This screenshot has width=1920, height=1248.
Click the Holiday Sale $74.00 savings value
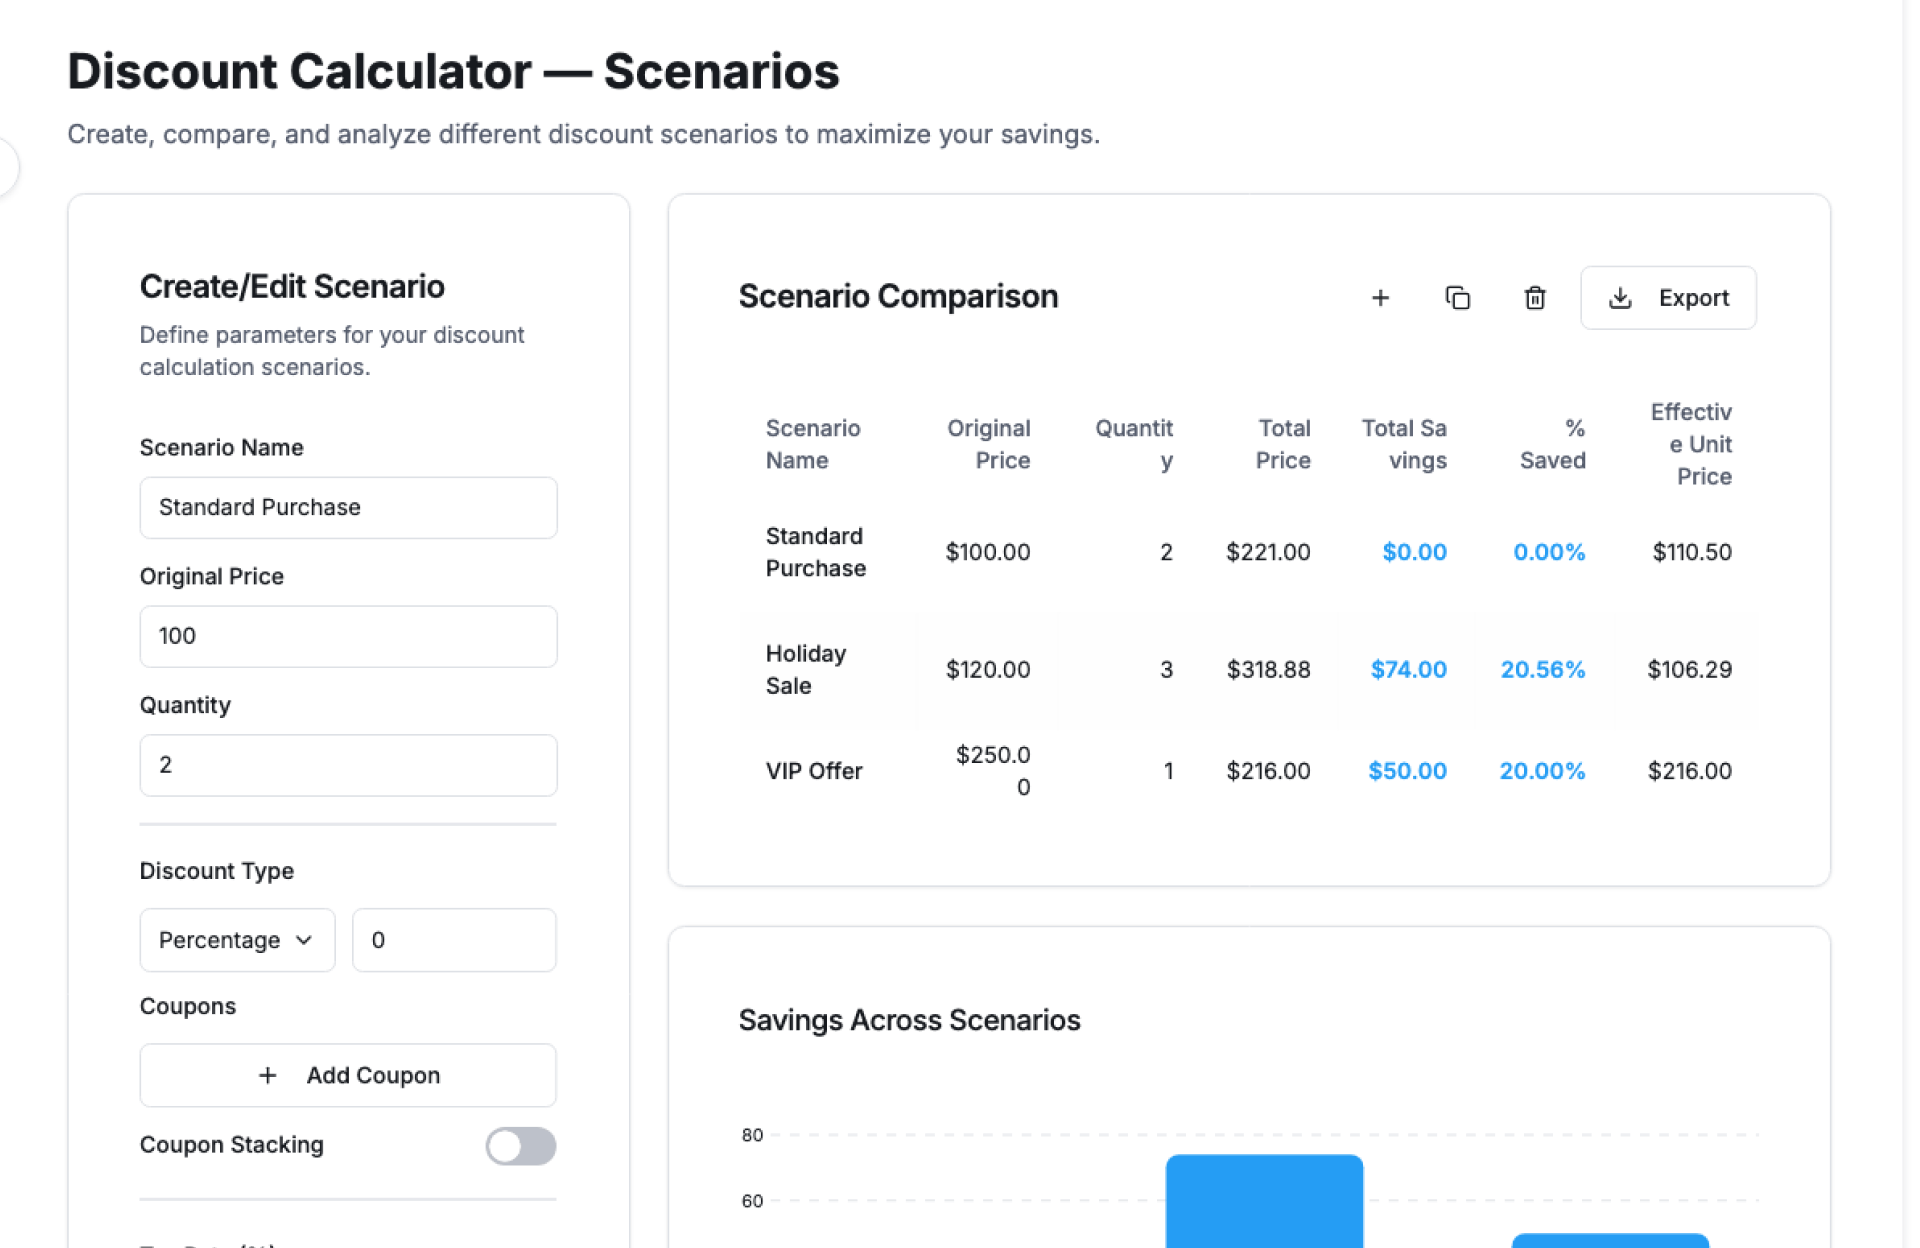point(1408,669)
